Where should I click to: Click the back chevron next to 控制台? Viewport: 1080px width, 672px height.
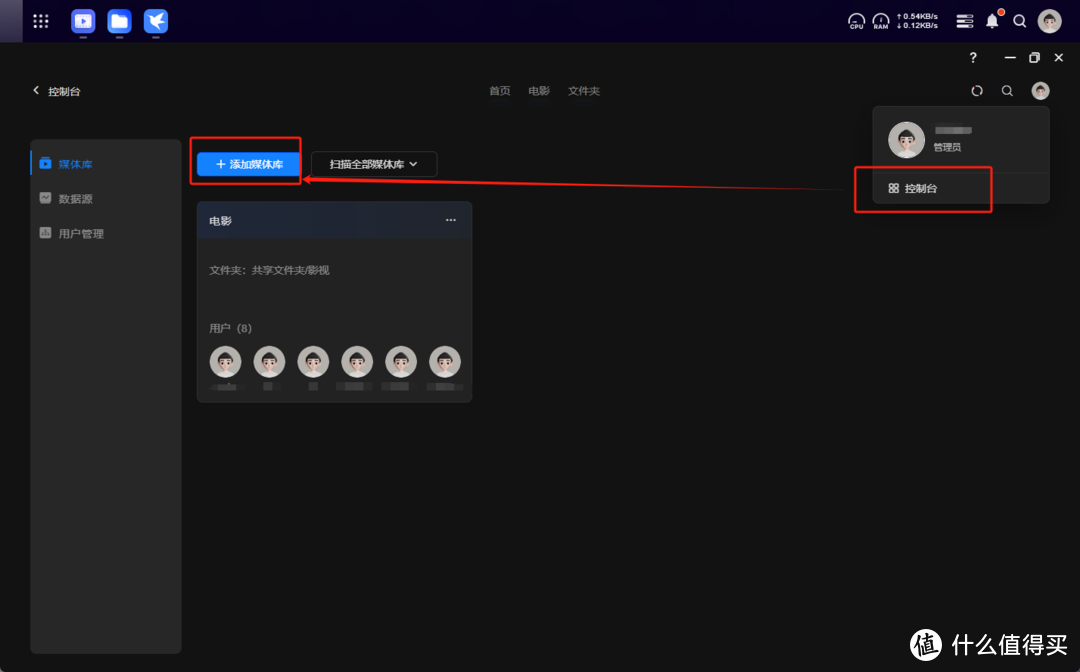tap(36, 90)
